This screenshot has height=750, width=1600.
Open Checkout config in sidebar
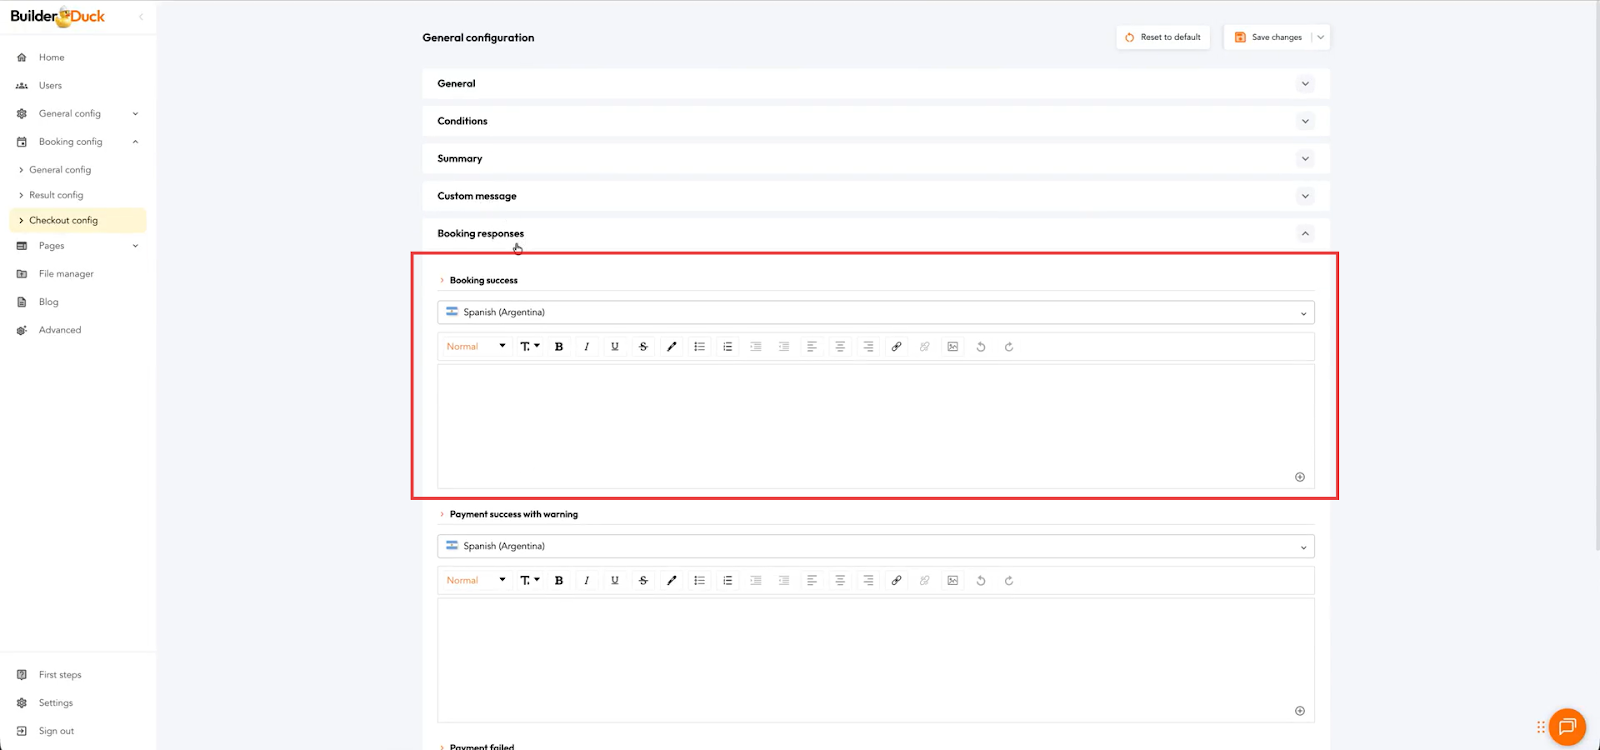(x=64, y=221)
